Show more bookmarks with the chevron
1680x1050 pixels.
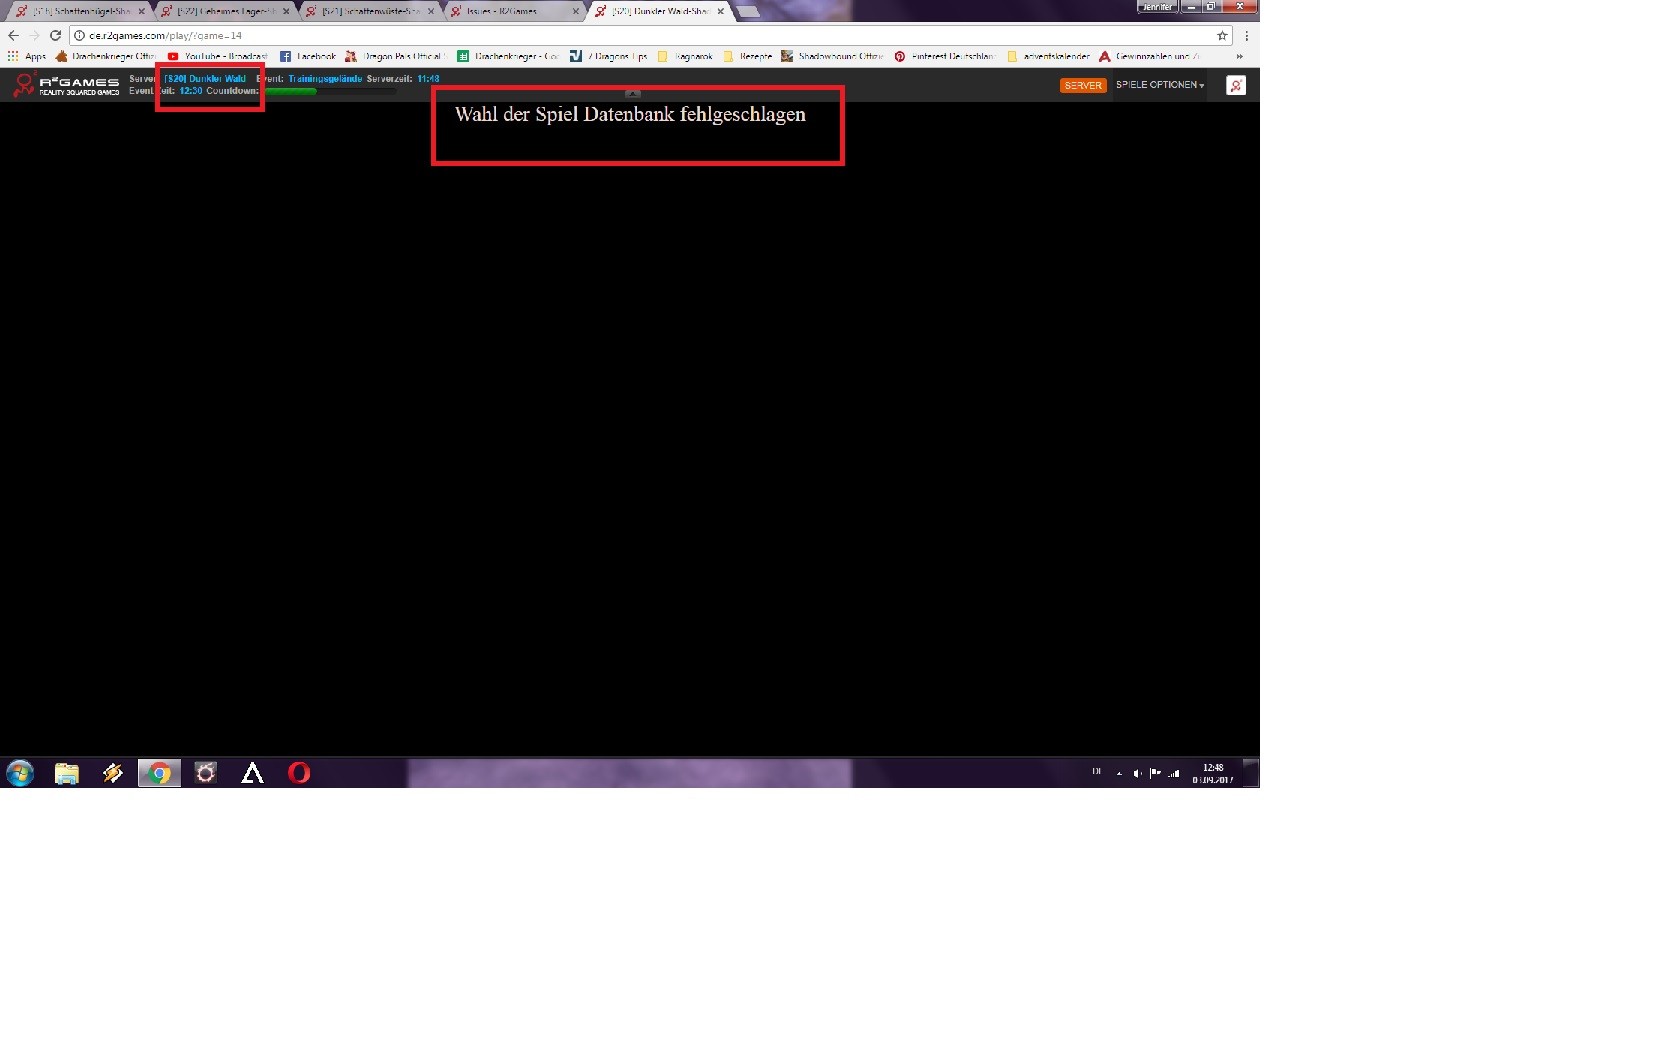coord(1240,57)
